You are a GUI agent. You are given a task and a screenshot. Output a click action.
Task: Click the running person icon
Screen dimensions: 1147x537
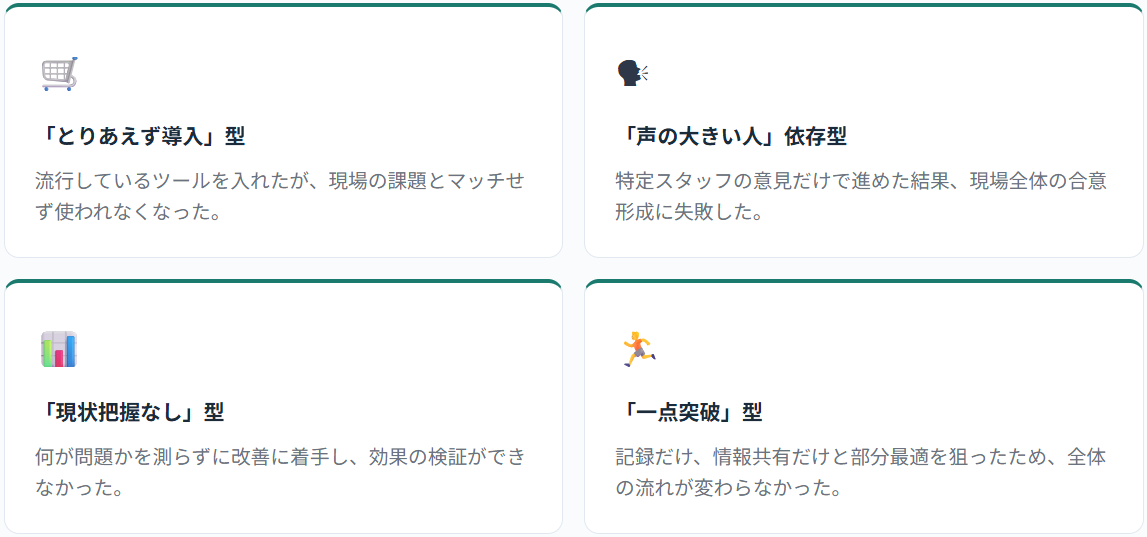tap(637, 349)
